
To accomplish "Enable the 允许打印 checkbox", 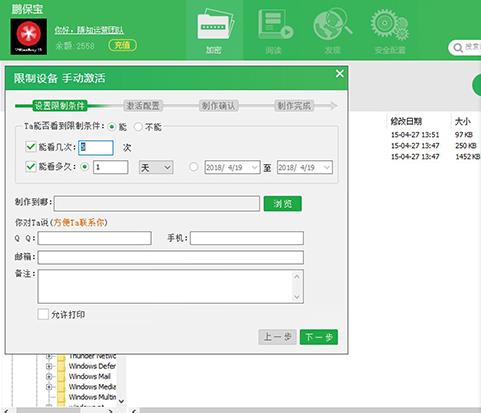I will pyautogui.click(x=43, y=314).
